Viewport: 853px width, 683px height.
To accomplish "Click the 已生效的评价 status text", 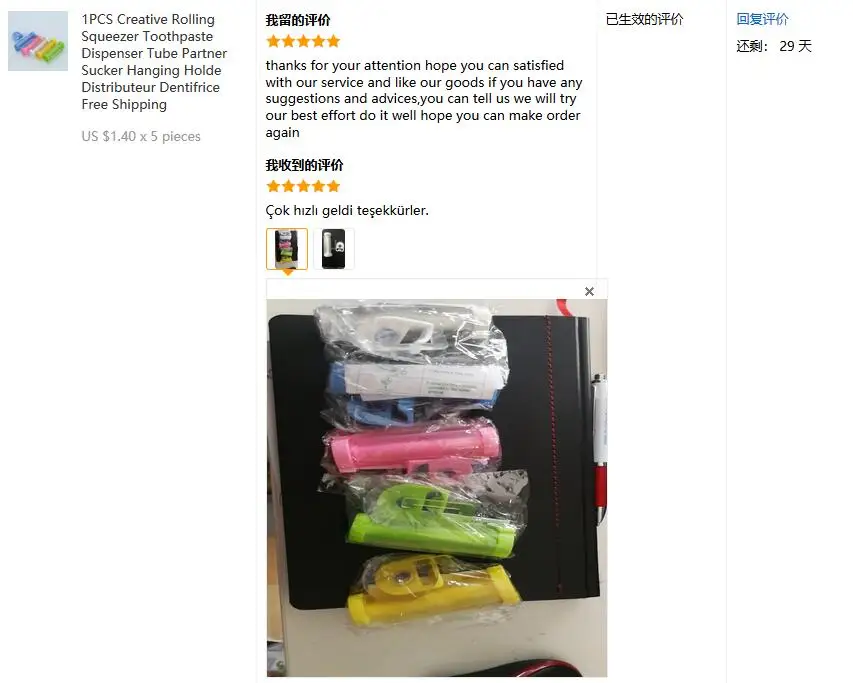I will point(644,20).
